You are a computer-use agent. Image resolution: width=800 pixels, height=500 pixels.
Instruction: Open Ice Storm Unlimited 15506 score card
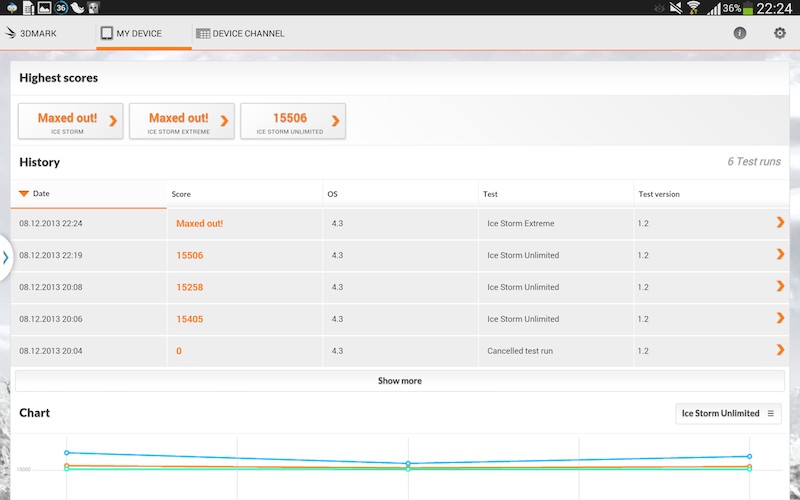(x=293, y=121)
